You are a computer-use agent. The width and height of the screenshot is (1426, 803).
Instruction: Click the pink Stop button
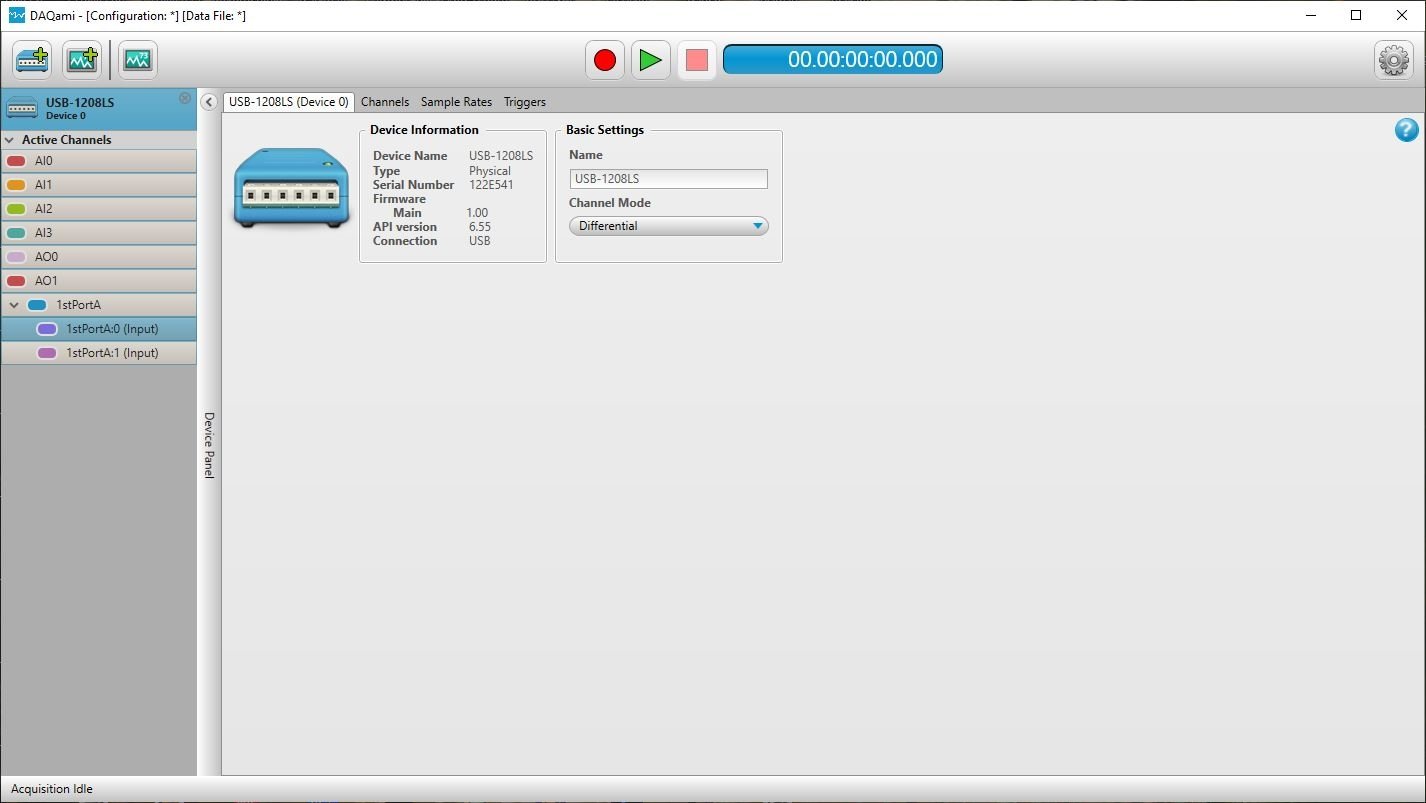click(697, 60)
